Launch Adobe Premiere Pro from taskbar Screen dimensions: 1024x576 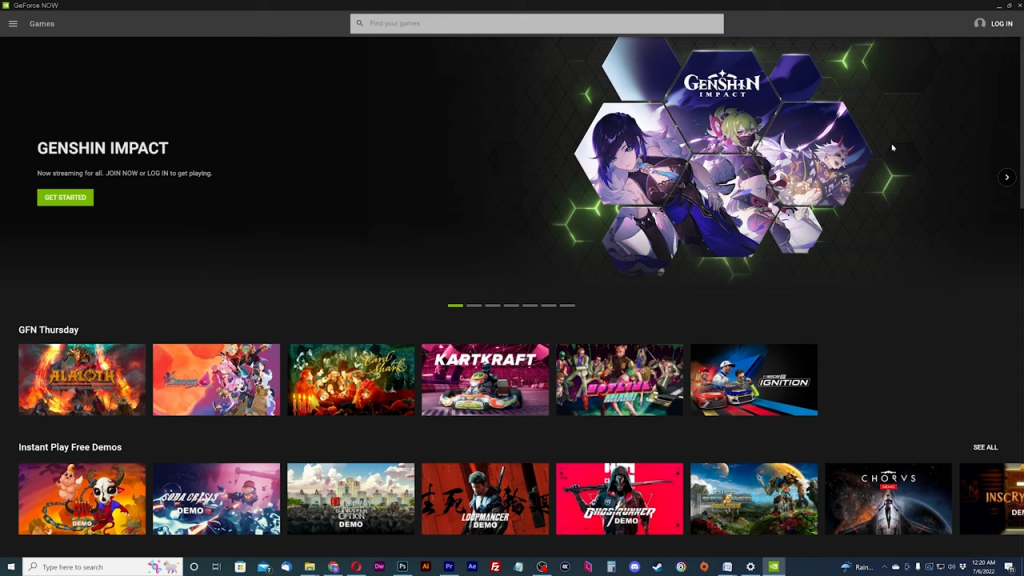pyautogui.click(x=449, y=567)
